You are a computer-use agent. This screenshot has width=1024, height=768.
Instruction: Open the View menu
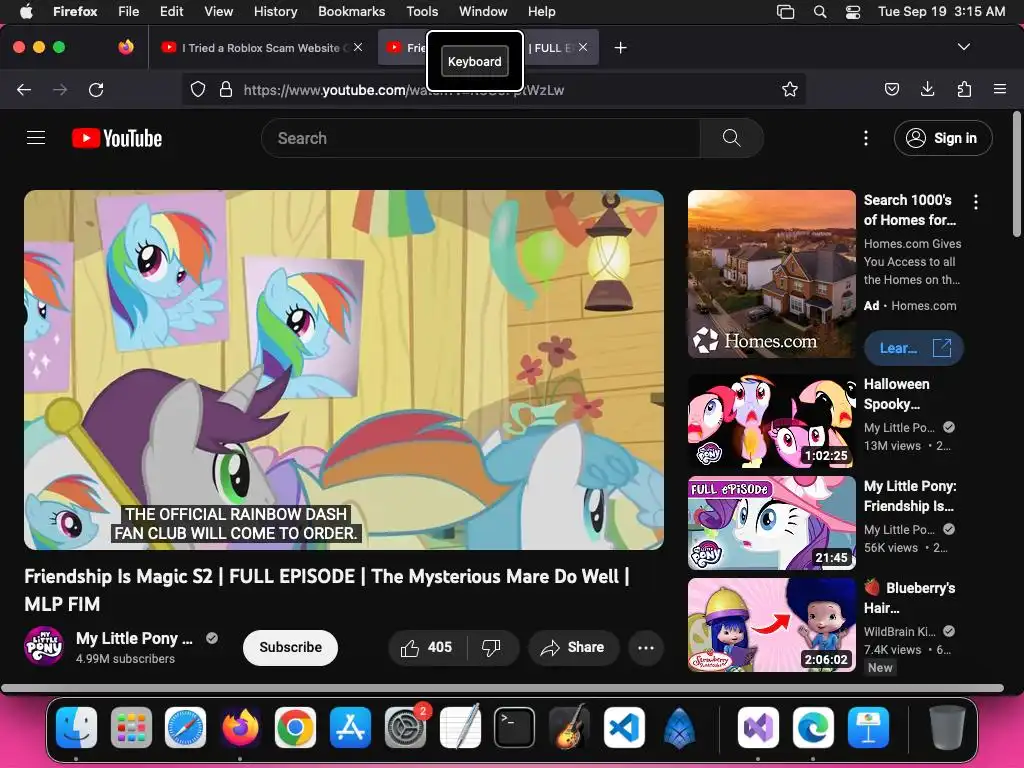(218, 12)
